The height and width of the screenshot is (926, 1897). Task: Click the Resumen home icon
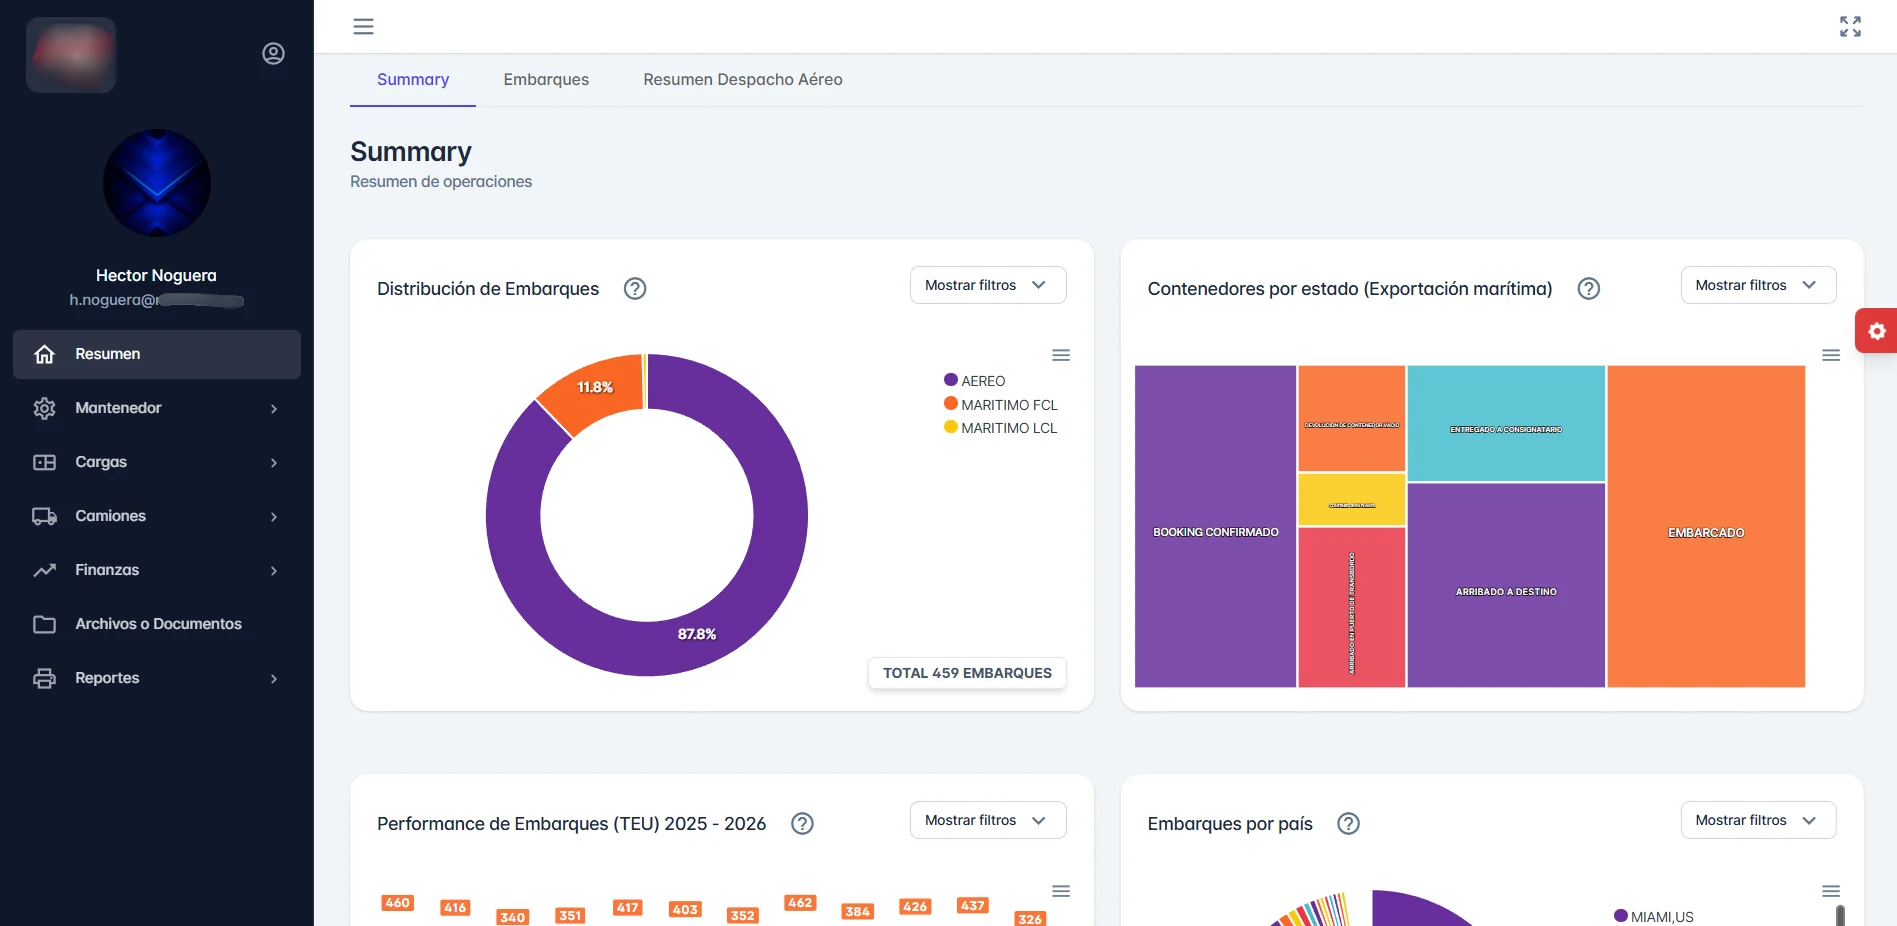44,354
